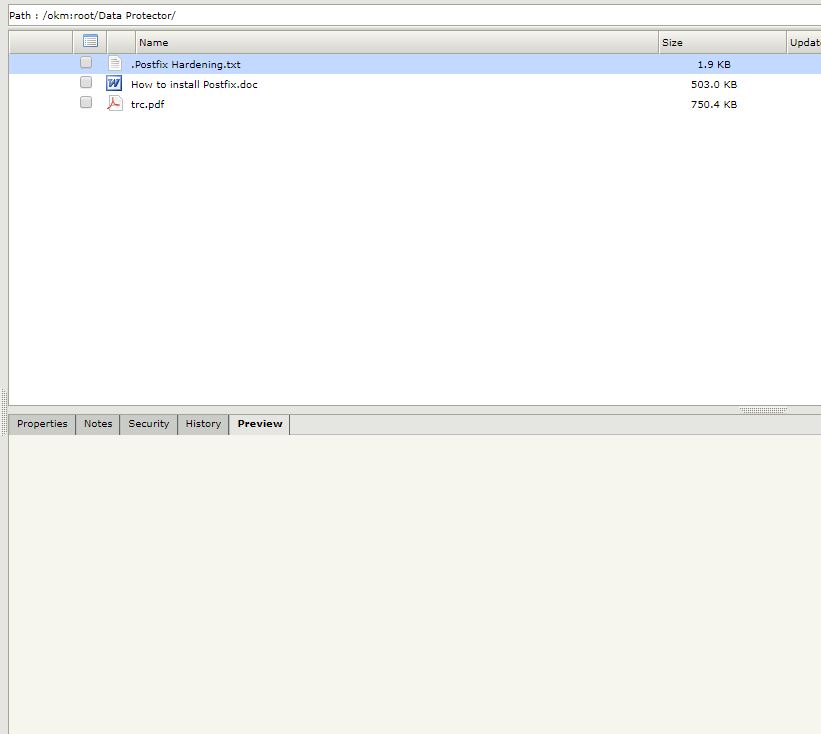This screenshot has height=734, width=821.
Task: Select the trc.pdf checkbox
Action: pyautogui.click(x=86, y=102)
